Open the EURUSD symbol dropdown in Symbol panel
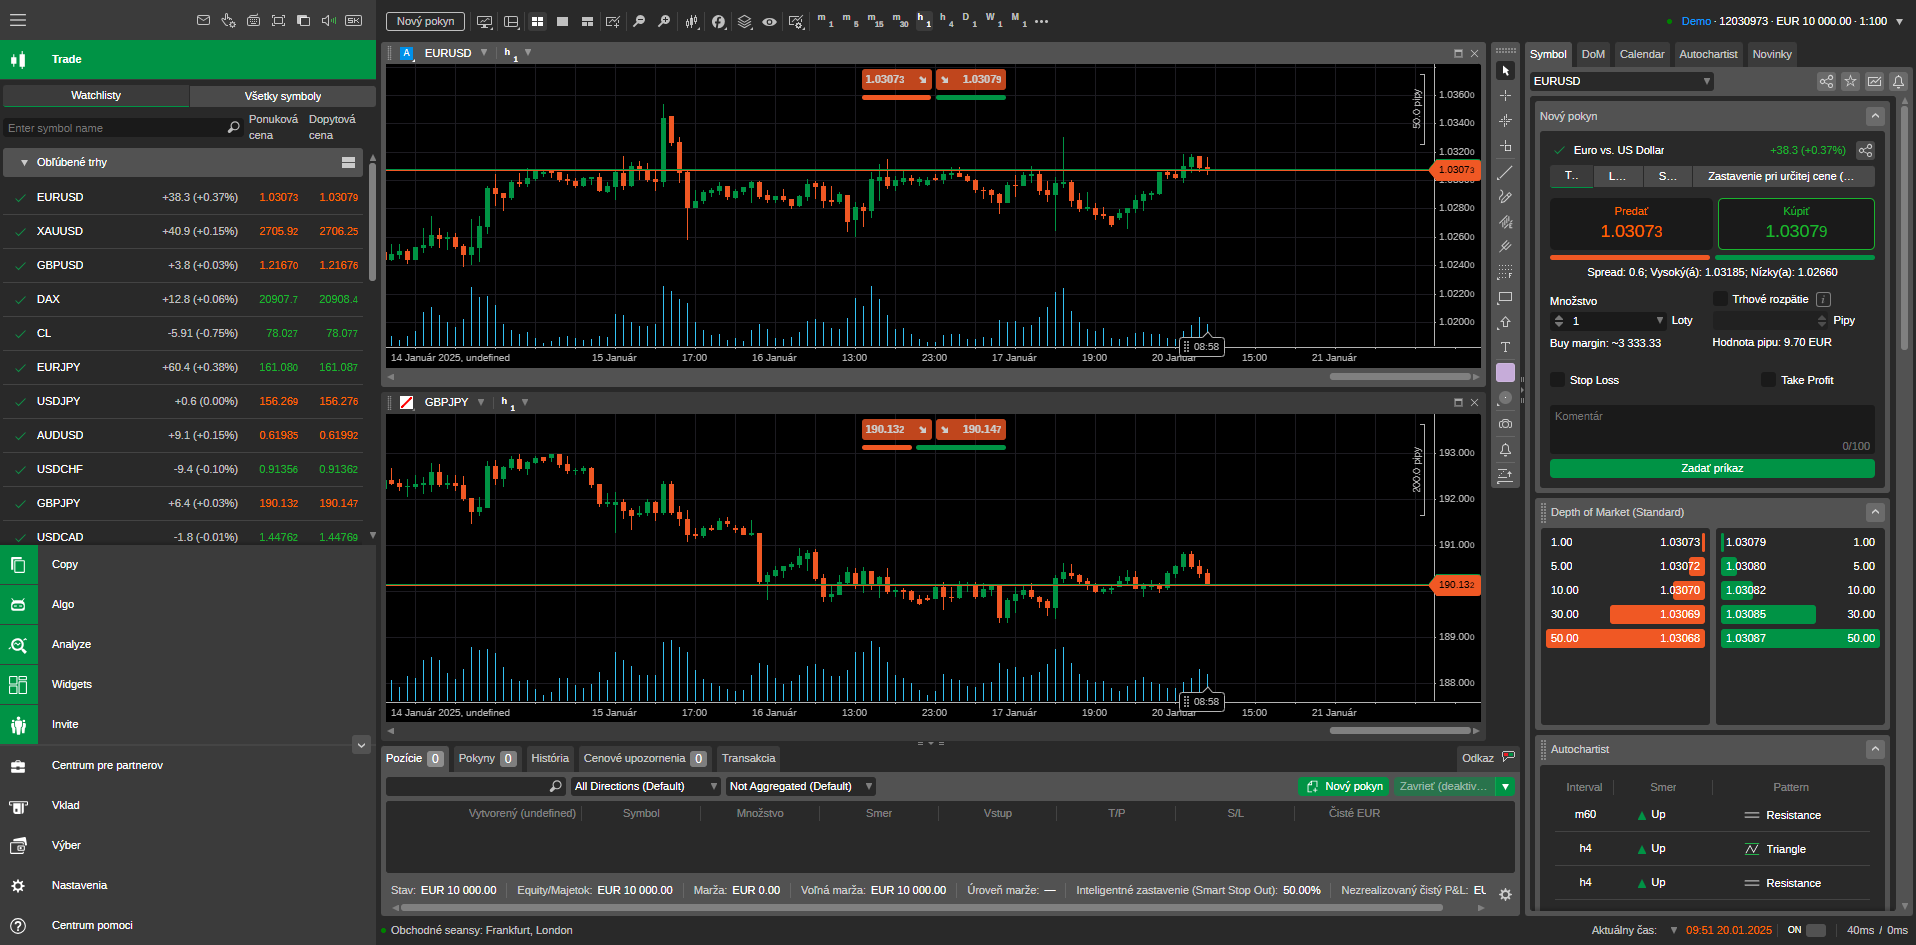This screenshot has height=945, width=1916. pos(1706,81)
